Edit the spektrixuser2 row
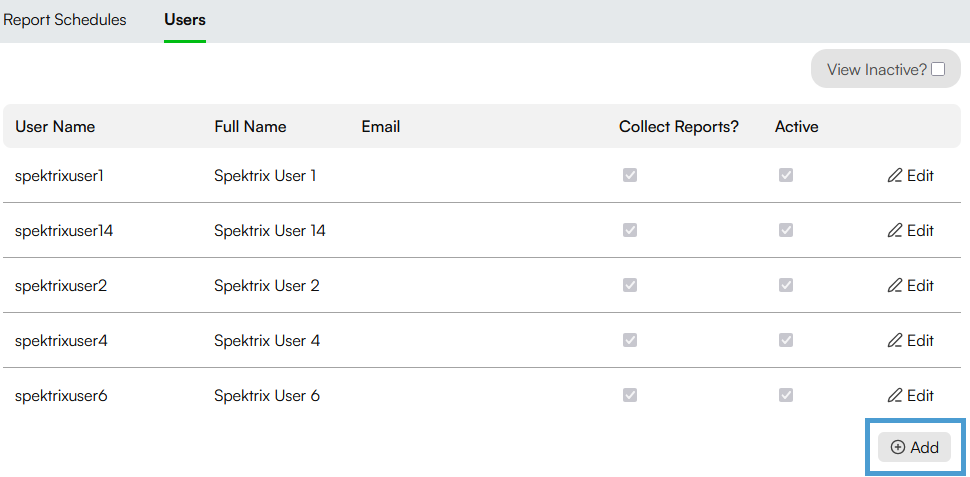 (x=910, y=285)
